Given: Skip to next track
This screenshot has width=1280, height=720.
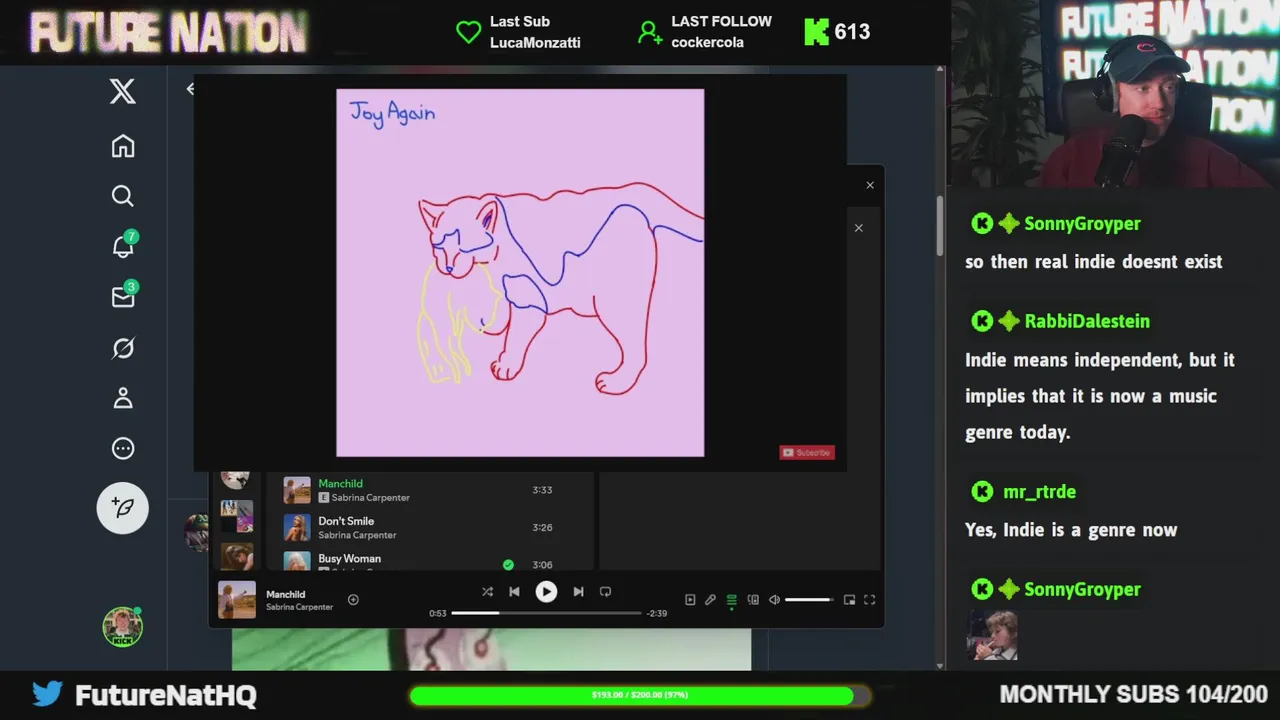Looking at the screenshot, I should pos(578,592).
